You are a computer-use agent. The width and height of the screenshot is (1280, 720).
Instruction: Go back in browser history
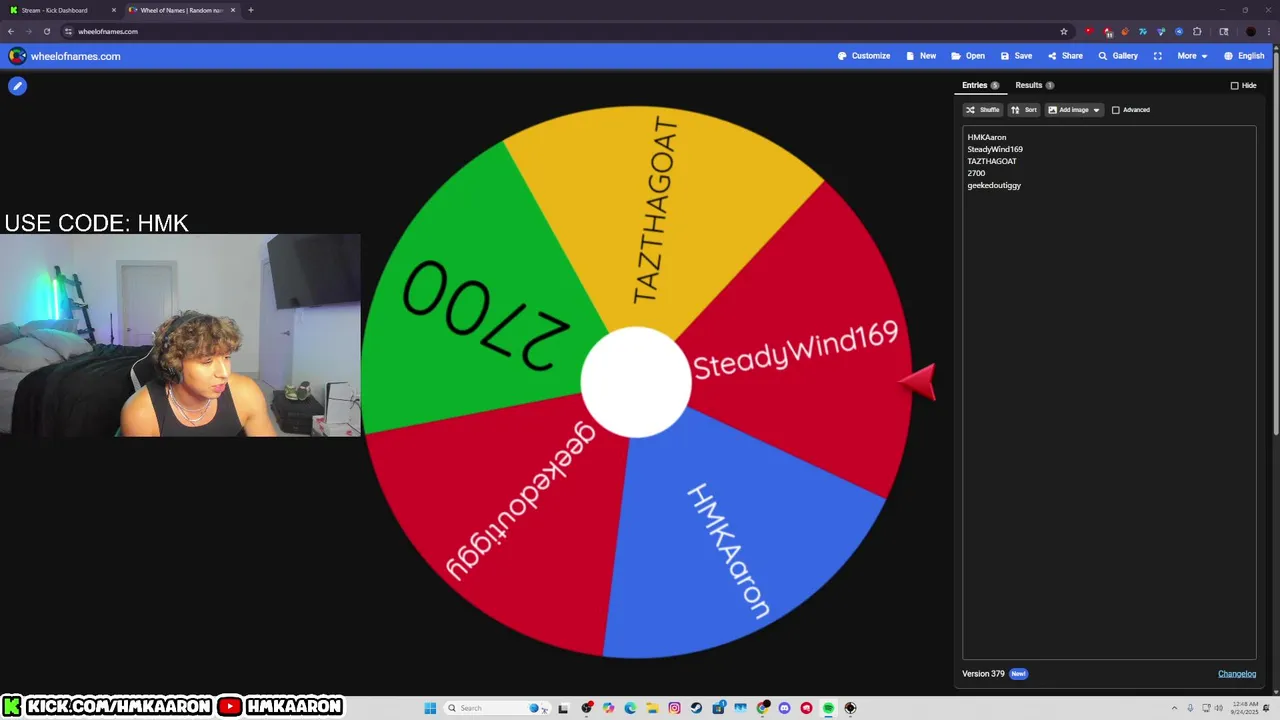pyautogui.click(x=11, y=31)
